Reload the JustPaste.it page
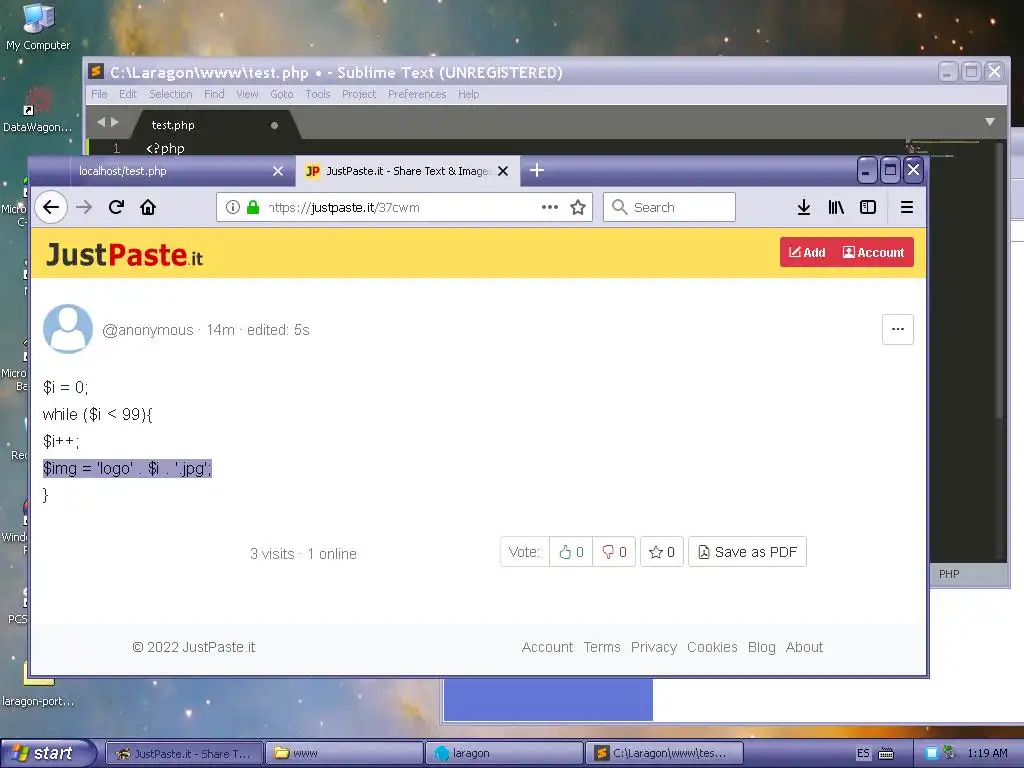Viewport: 1024px width, 768px height. click(x=116, y=208)
